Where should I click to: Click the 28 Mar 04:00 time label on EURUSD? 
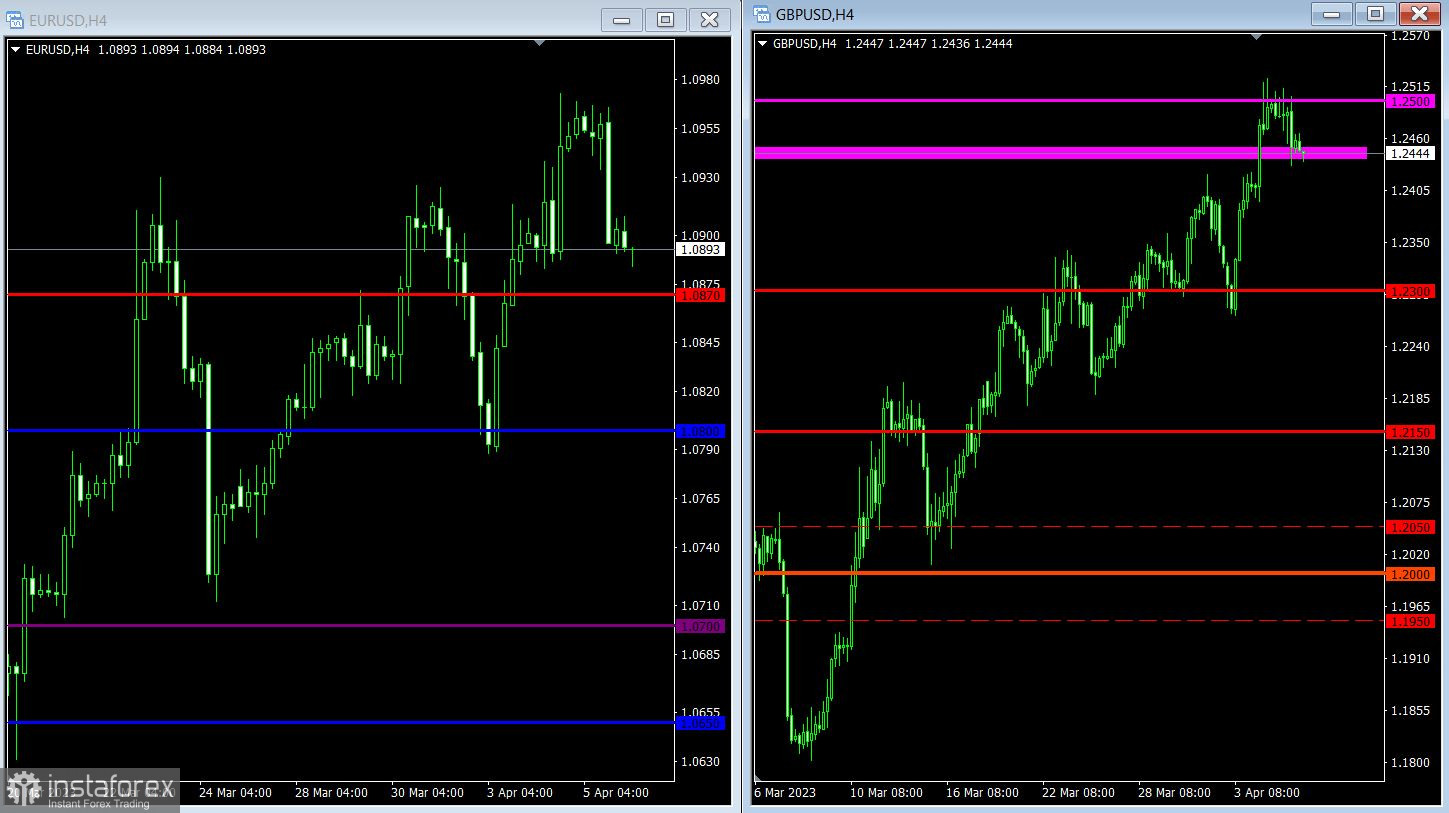tap(331, 793)
